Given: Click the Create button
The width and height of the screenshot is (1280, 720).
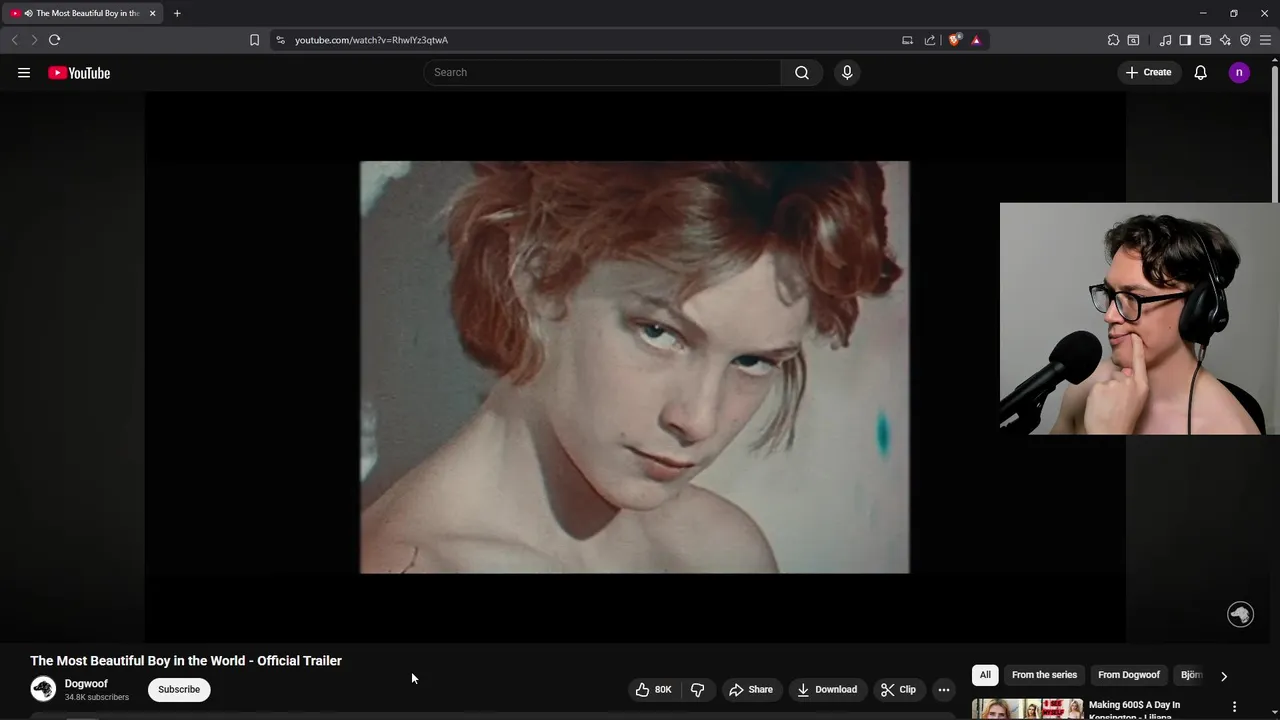Looking at the screenshot, I should point(1148,72).
